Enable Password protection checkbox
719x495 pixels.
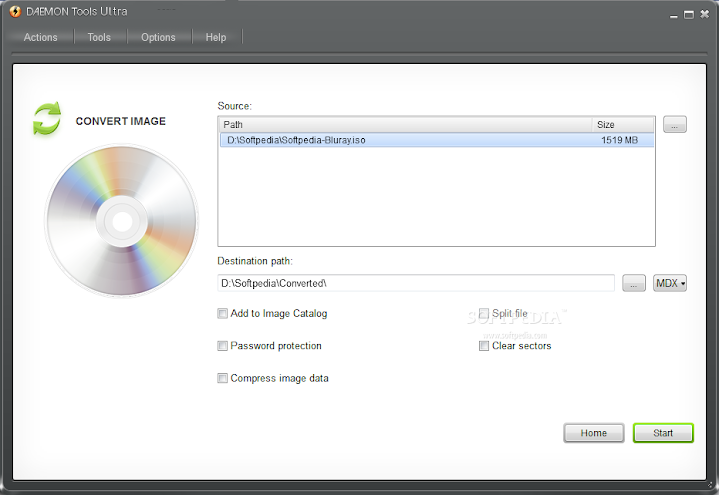tap(222, 345)
